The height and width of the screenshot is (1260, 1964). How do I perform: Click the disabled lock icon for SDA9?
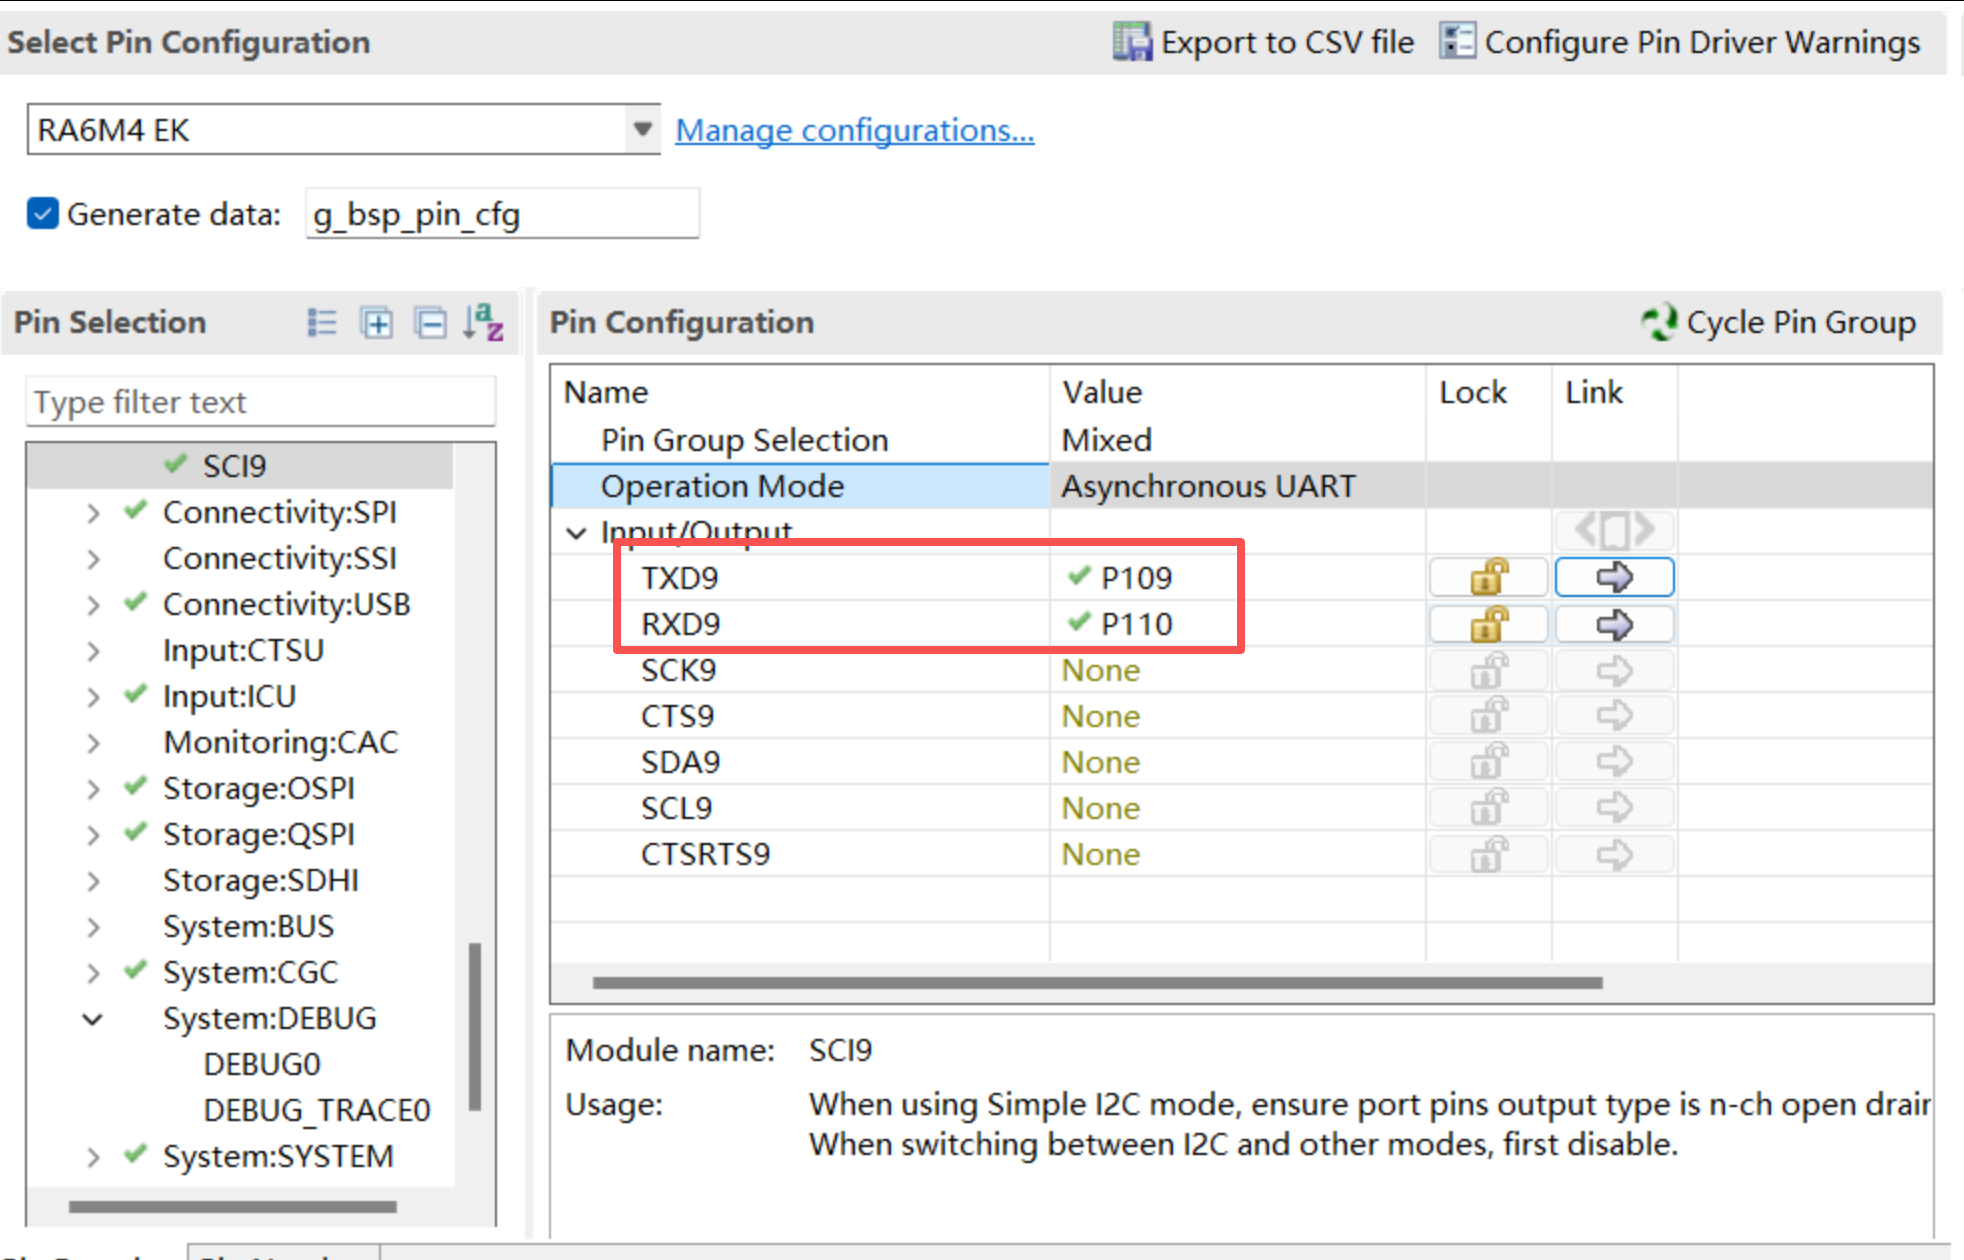point(1489,762)
